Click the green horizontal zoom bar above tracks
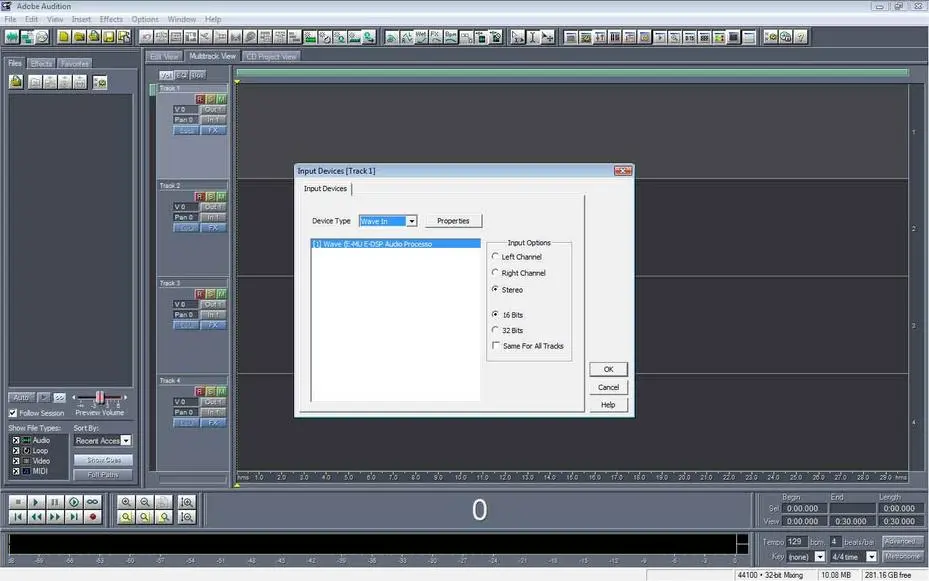The height and width of the screenshot is (581, 929). [x=572, y=72]
